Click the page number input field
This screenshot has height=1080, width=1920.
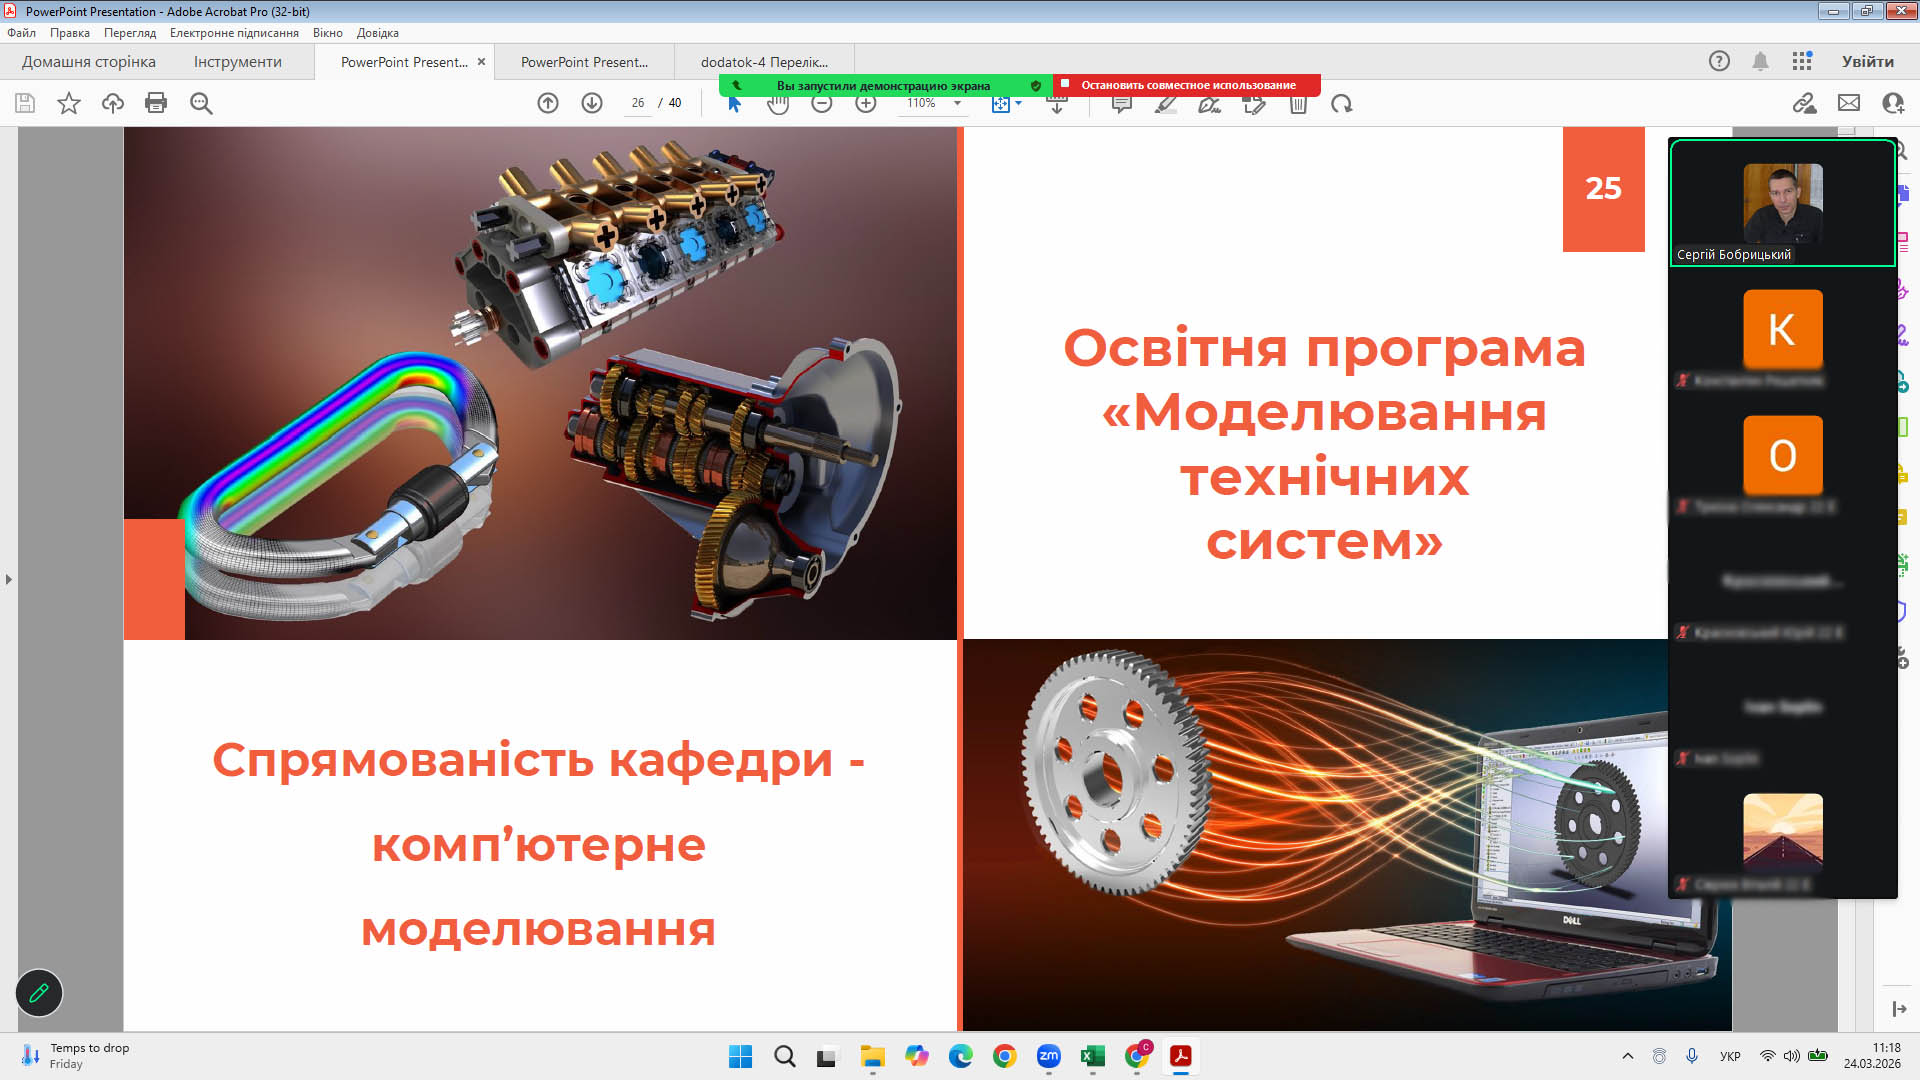(x=637, y=103)
